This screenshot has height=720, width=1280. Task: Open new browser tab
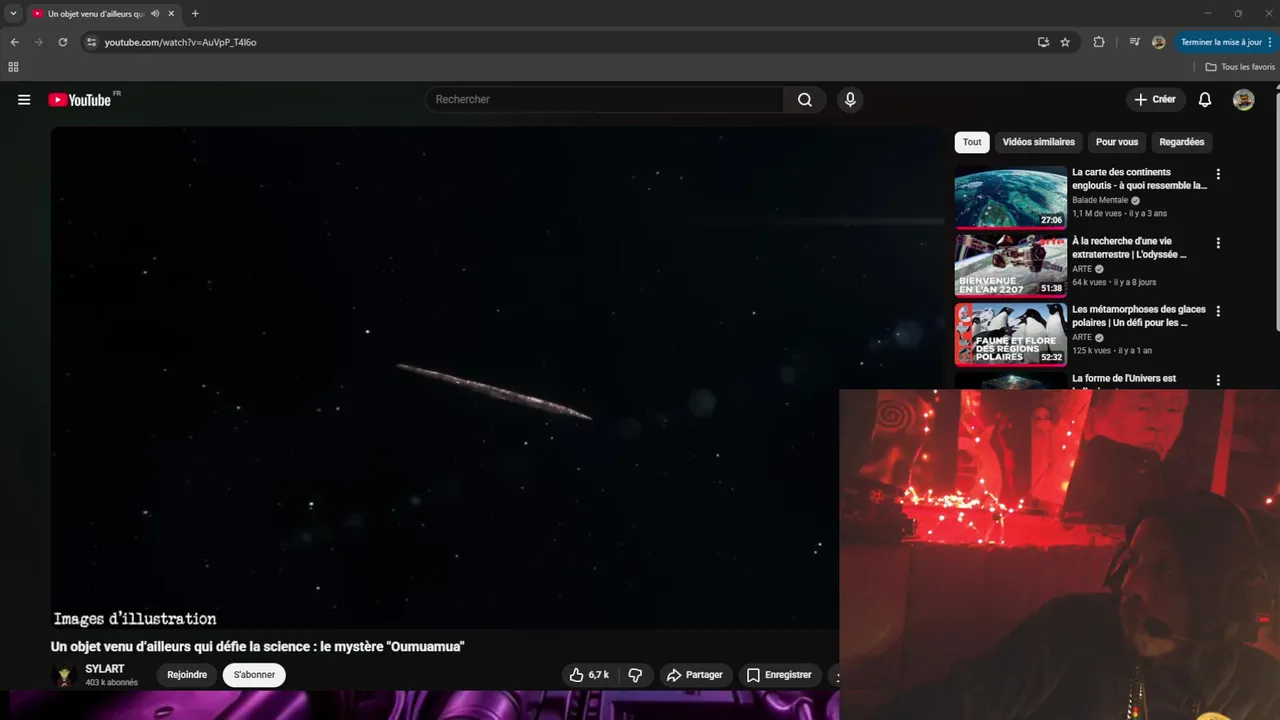[195, 14]
